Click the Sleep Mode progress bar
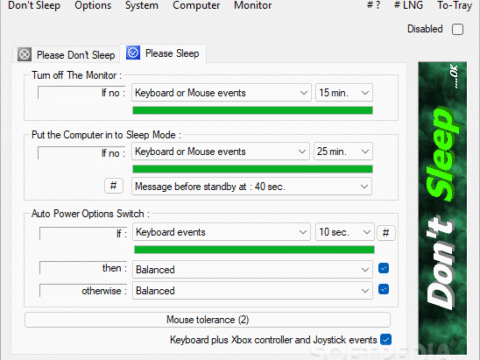 [252, 169]
